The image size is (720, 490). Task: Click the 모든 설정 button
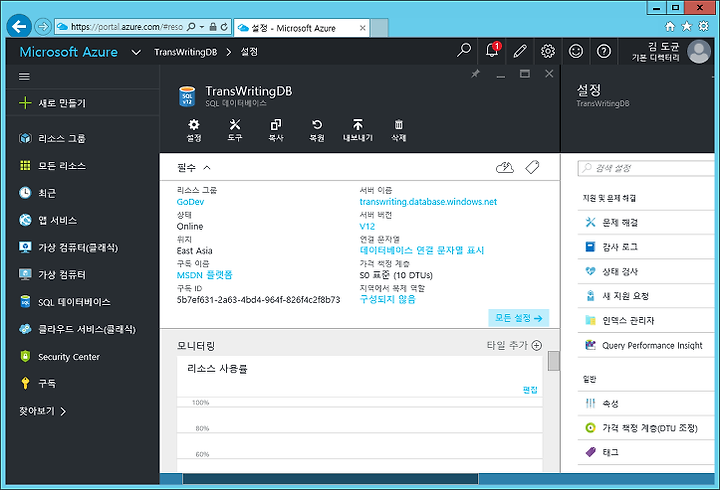click(x=518, y=318)
